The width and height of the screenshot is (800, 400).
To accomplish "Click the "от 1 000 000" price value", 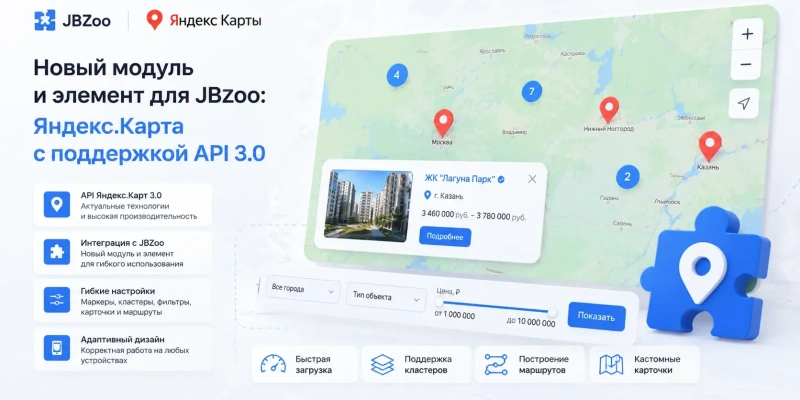I will 454,315.
